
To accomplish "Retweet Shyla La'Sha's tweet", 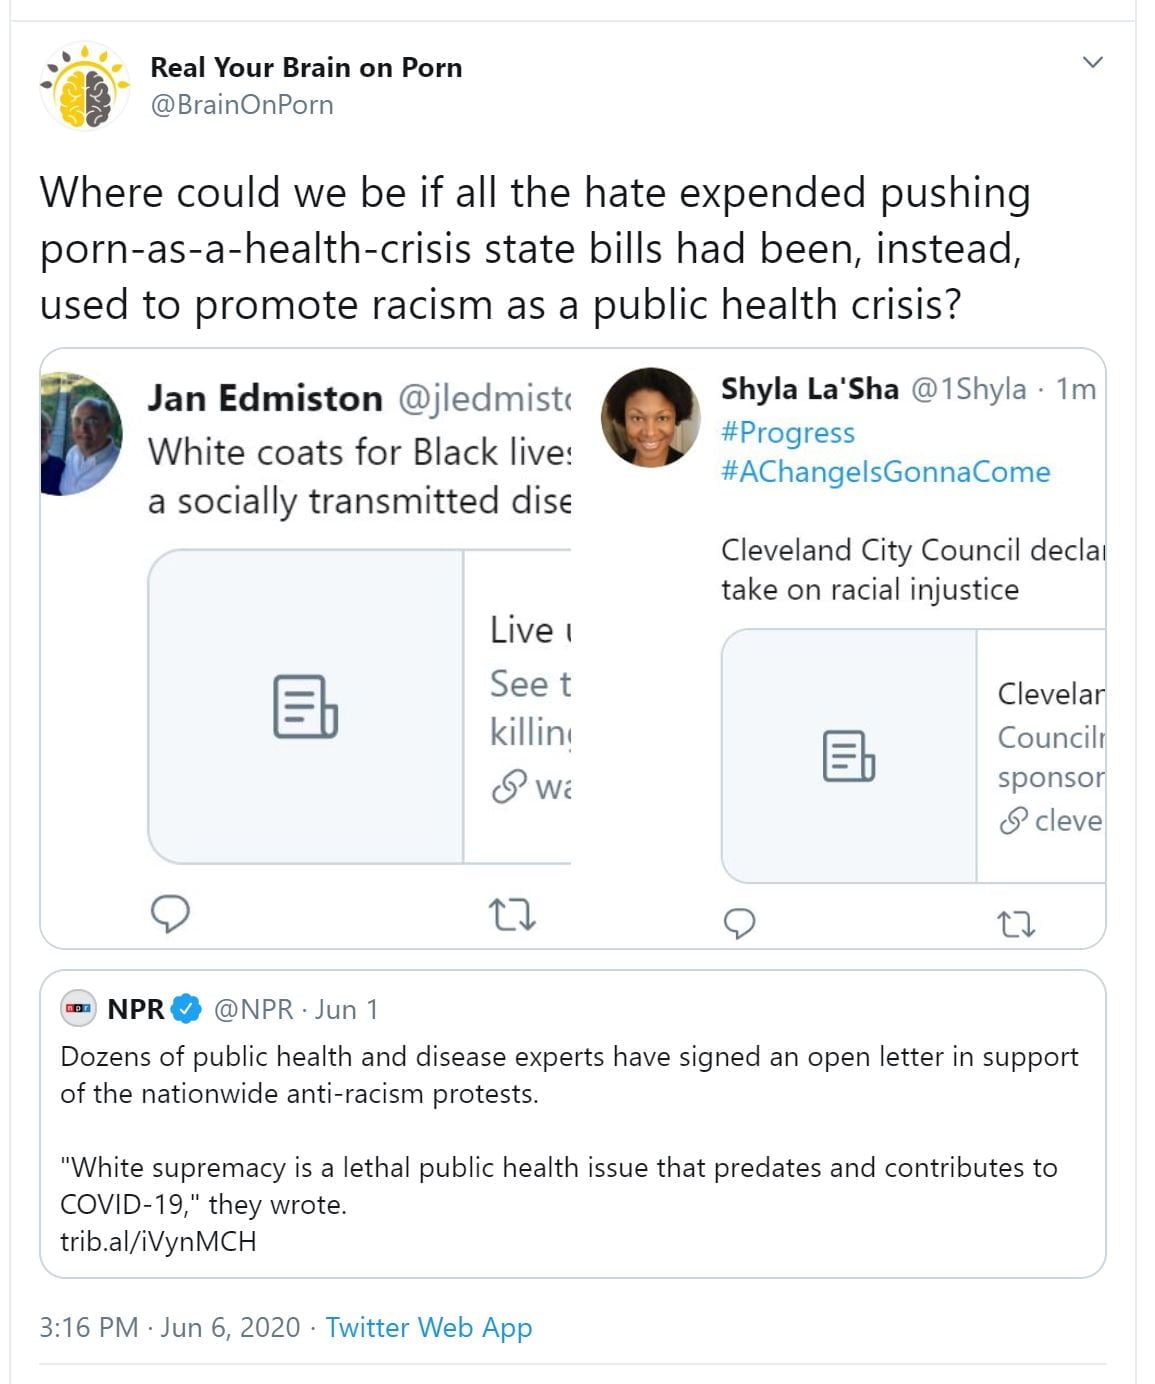I will pos(1017,924).
